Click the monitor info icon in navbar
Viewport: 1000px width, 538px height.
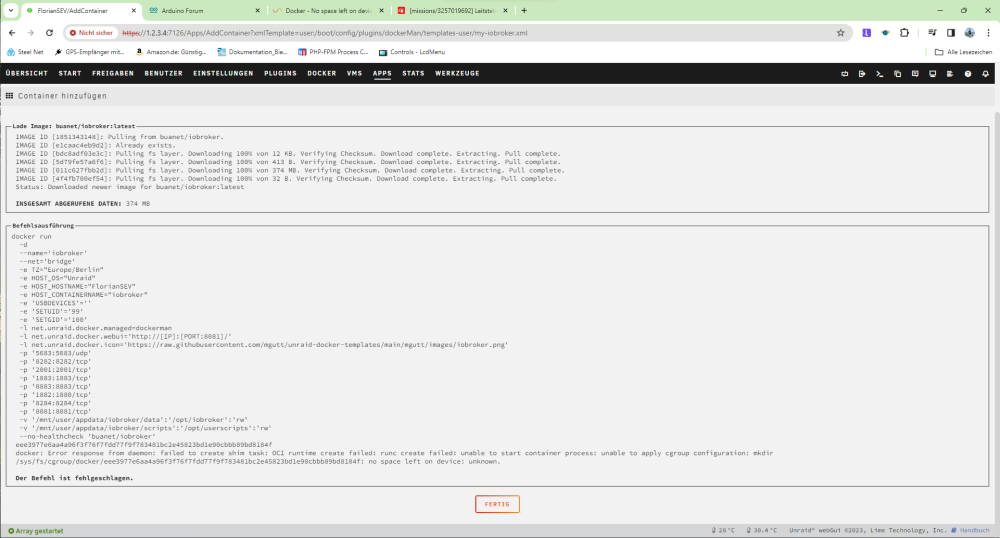932,74
